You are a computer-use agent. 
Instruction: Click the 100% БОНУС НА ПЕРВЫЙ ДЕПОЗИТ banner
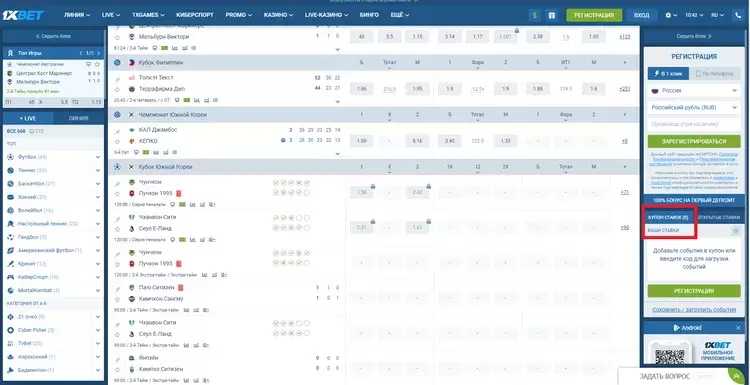click(694, 200)
